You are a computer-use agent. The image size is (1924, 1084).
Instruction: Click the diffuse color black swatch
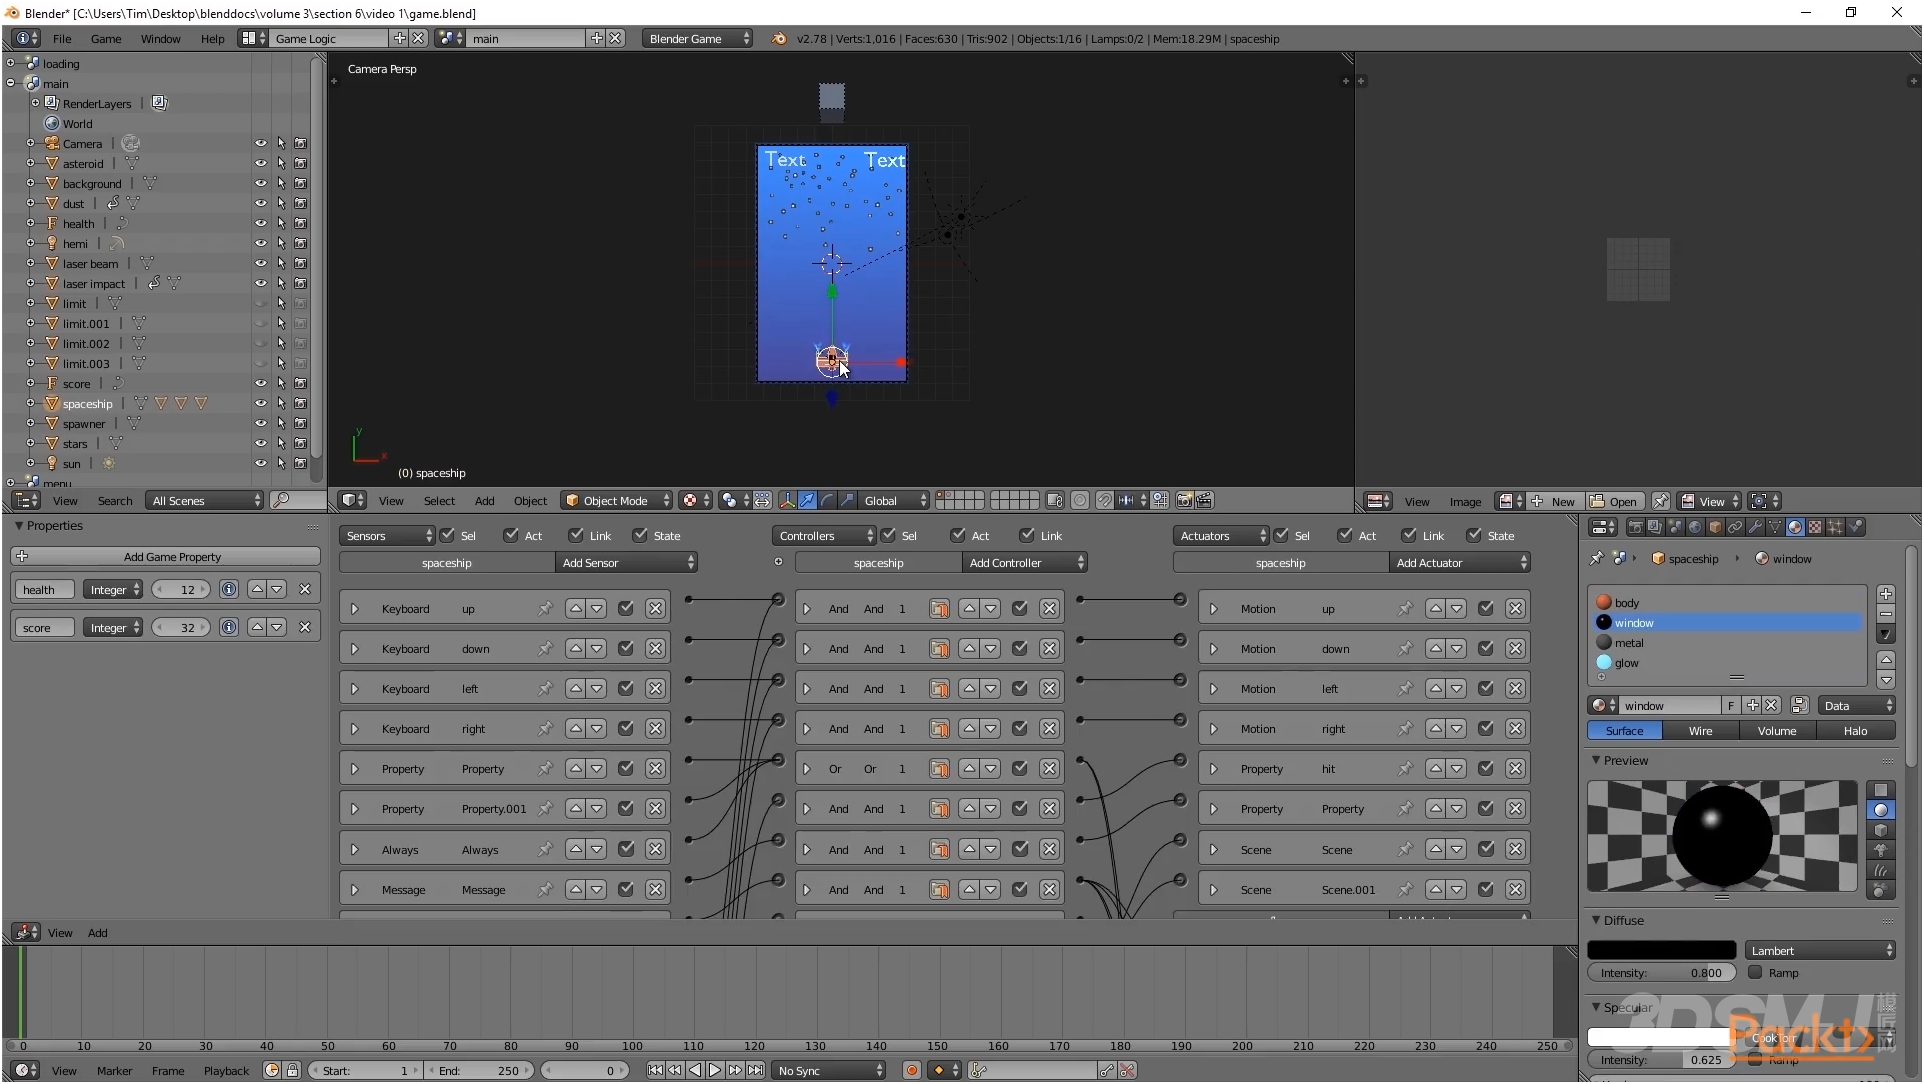coord(1661,950)
